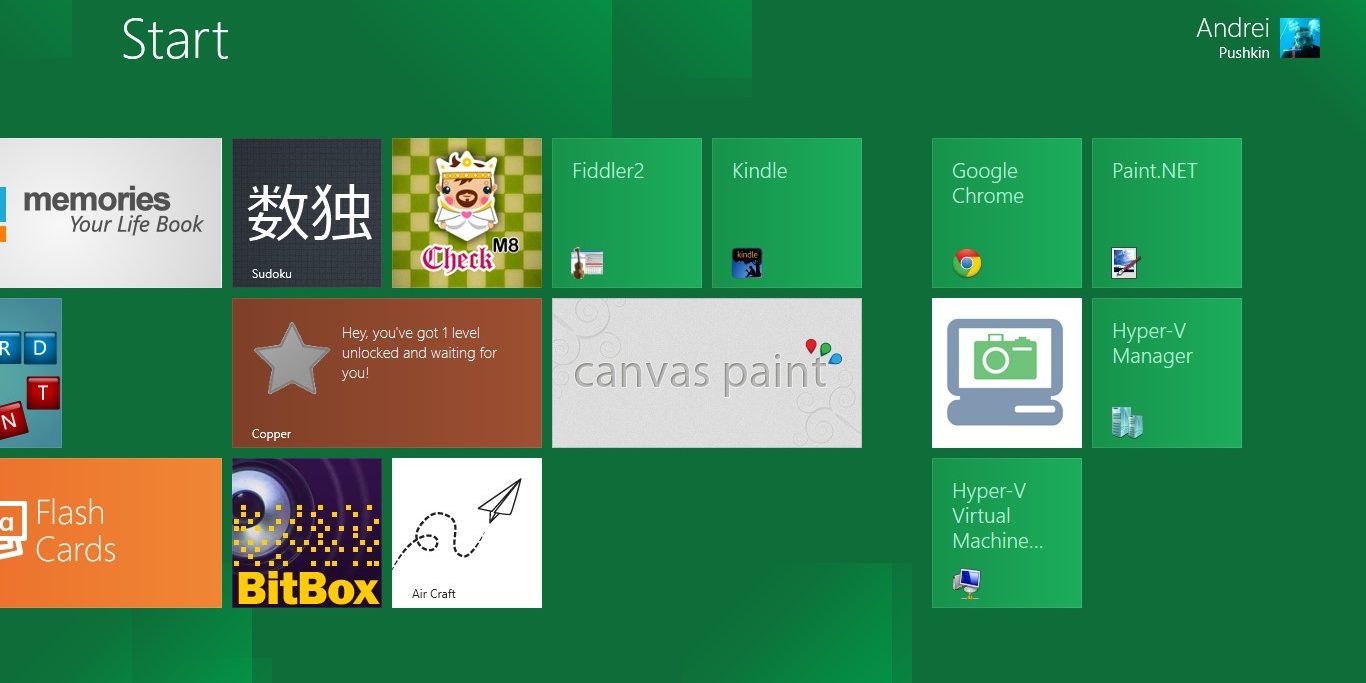Launch Google Chrome from its tile
This screenshot has width=1366, height=683.
1007,213
